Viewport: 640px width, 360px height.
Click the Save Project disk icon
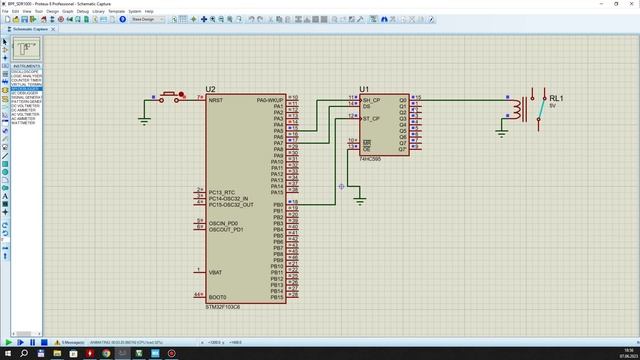click(x=24, y=19)
